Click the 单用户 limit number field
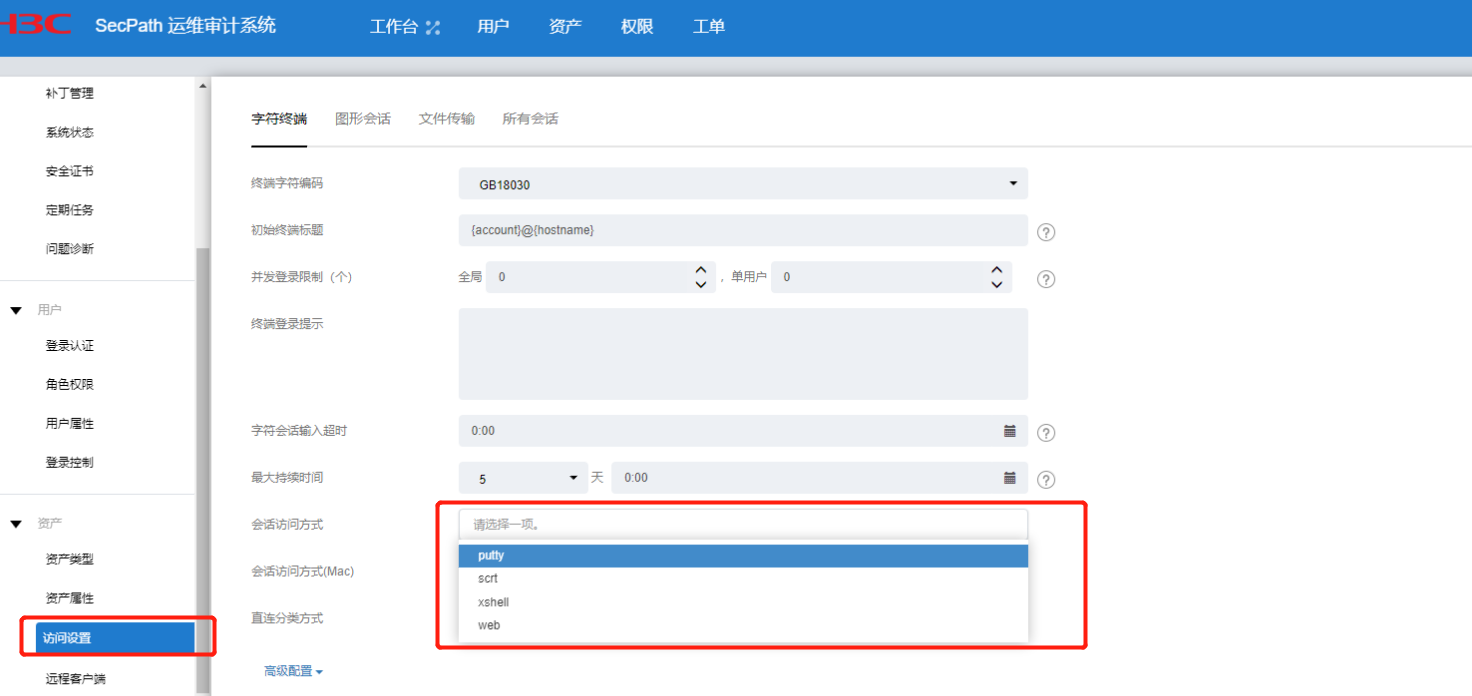Image resolution: width=1472 pixels, height=696 pixels. (892, 277)
